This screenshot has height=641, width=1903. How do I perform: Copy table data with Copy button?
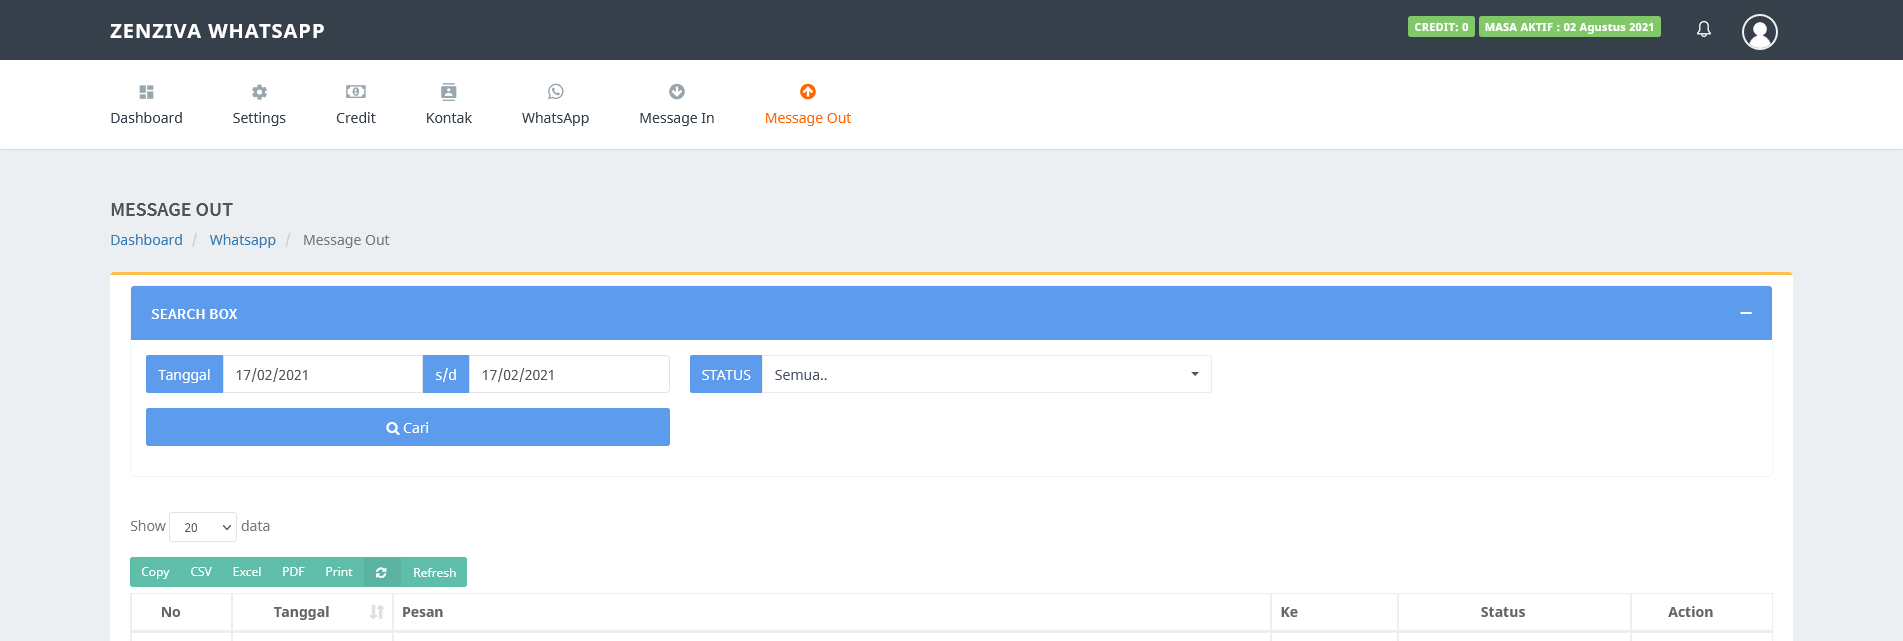coord(155,572)
